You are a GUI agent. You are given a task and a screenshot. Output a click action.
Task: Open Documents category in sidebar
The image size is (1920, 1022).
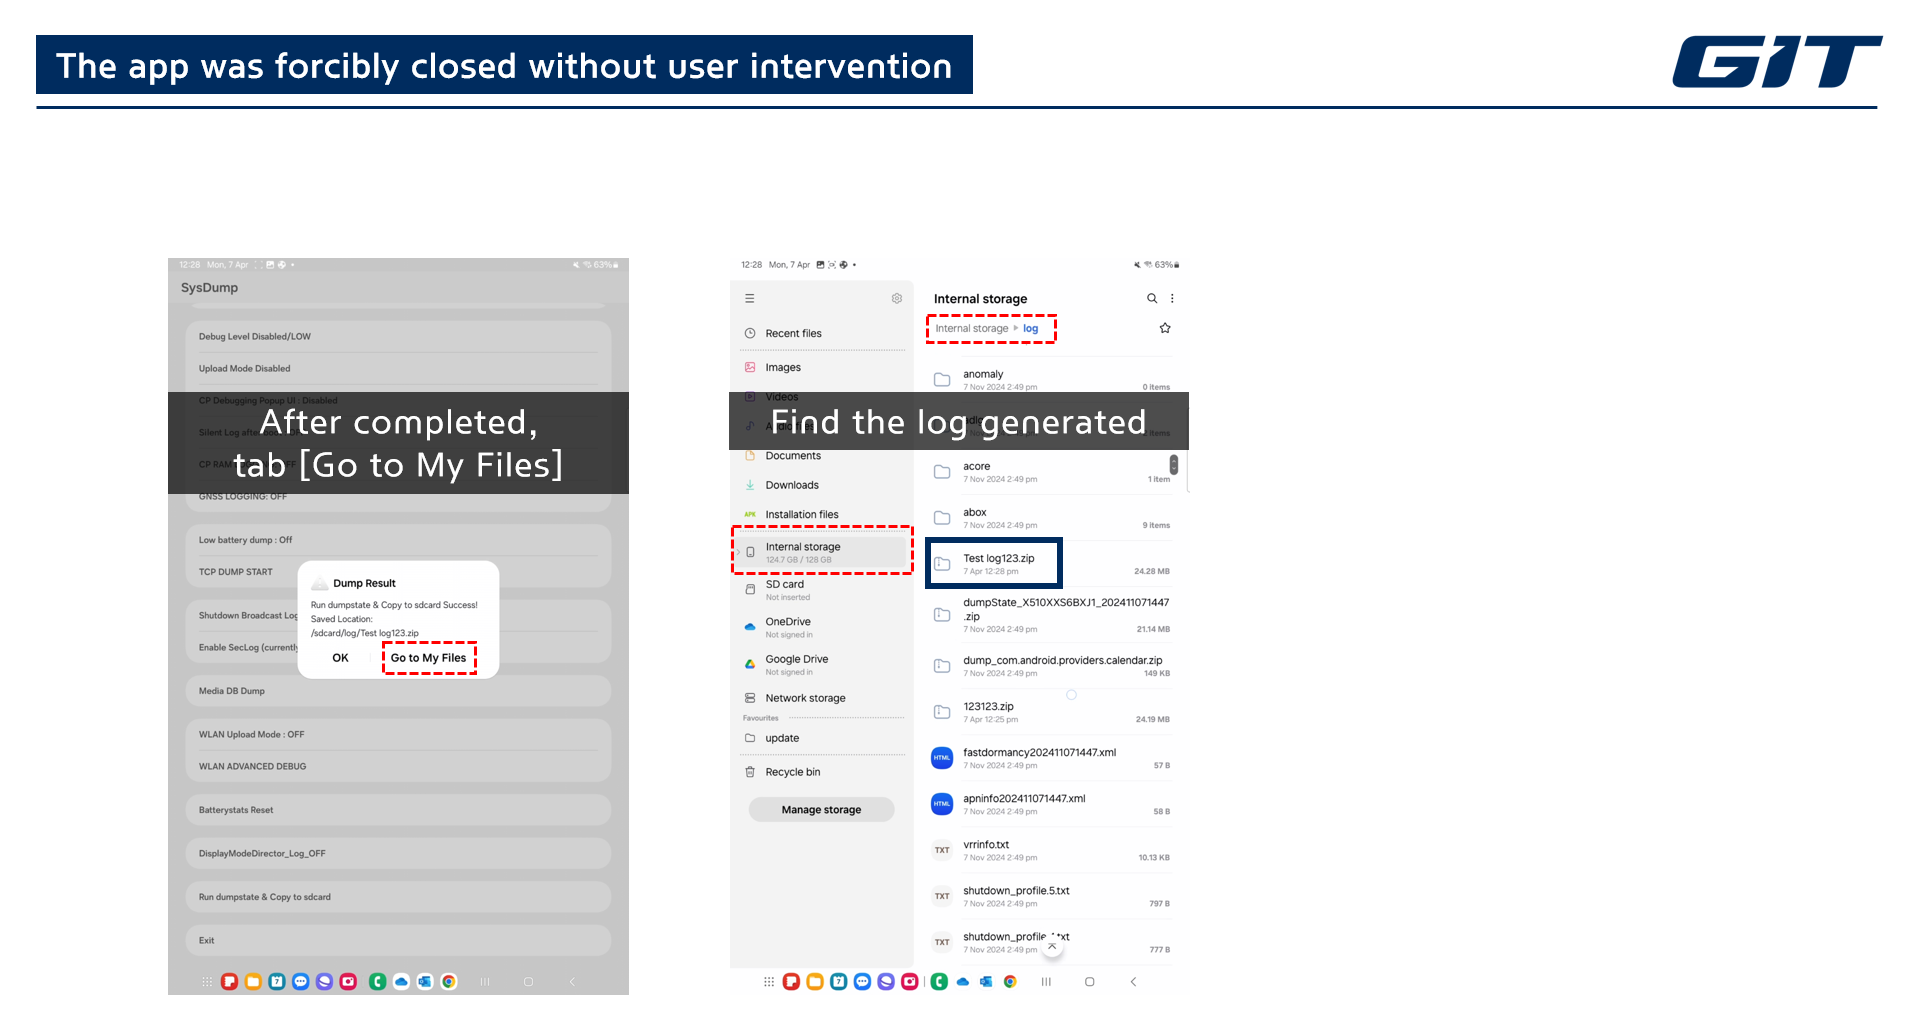tap(822, 456)
